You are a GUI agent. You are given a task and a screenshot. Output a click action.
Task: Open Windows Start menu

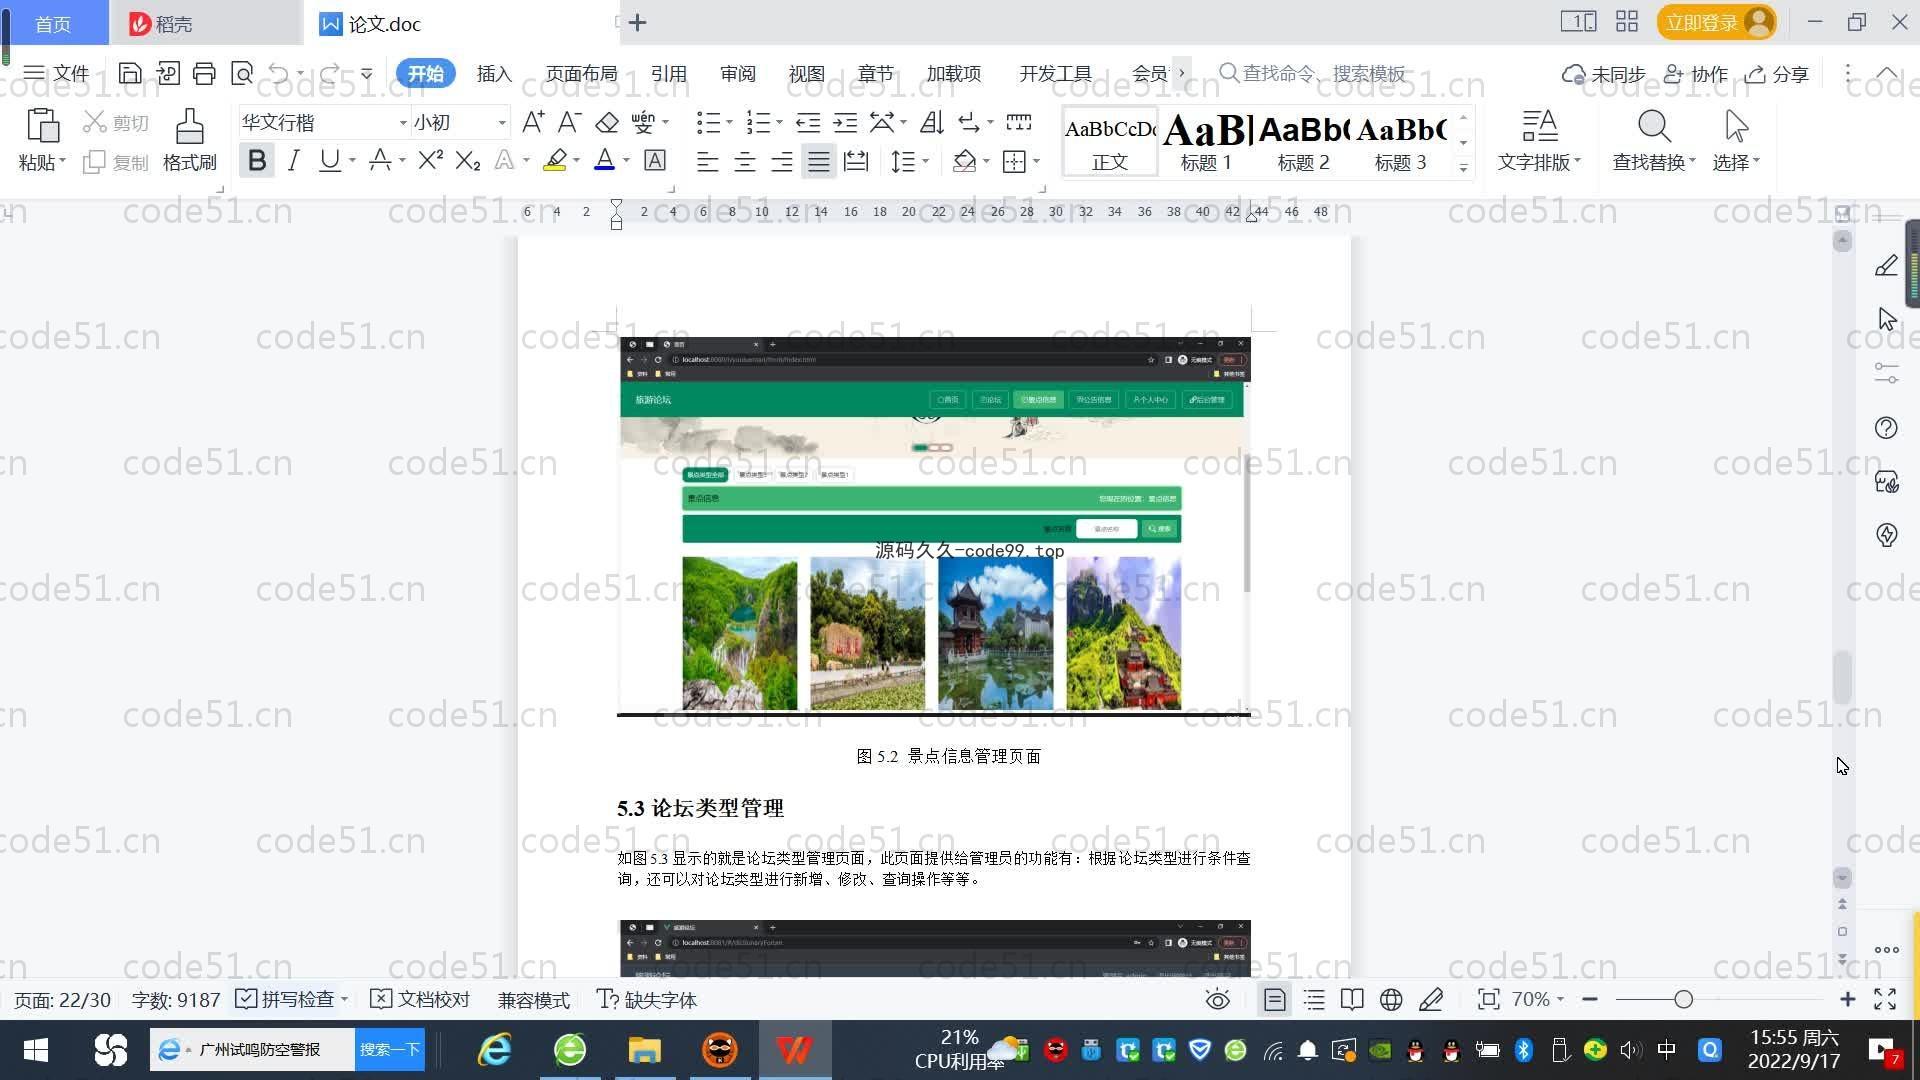click(x=36, y=1050)
